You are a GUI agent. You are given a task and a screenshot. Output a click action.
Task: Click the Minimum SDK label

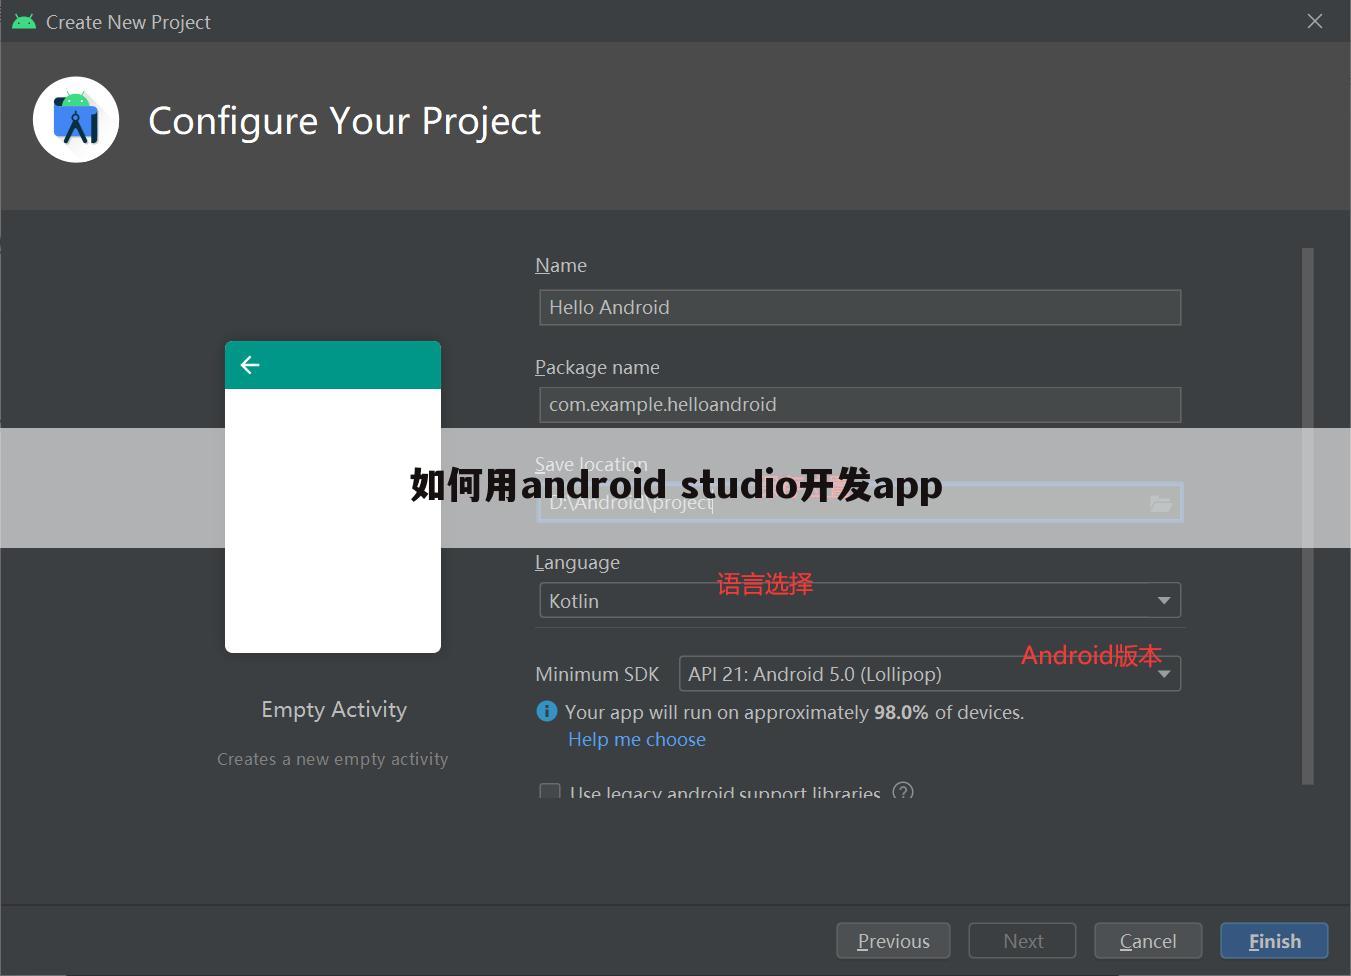tap(597, 674)
